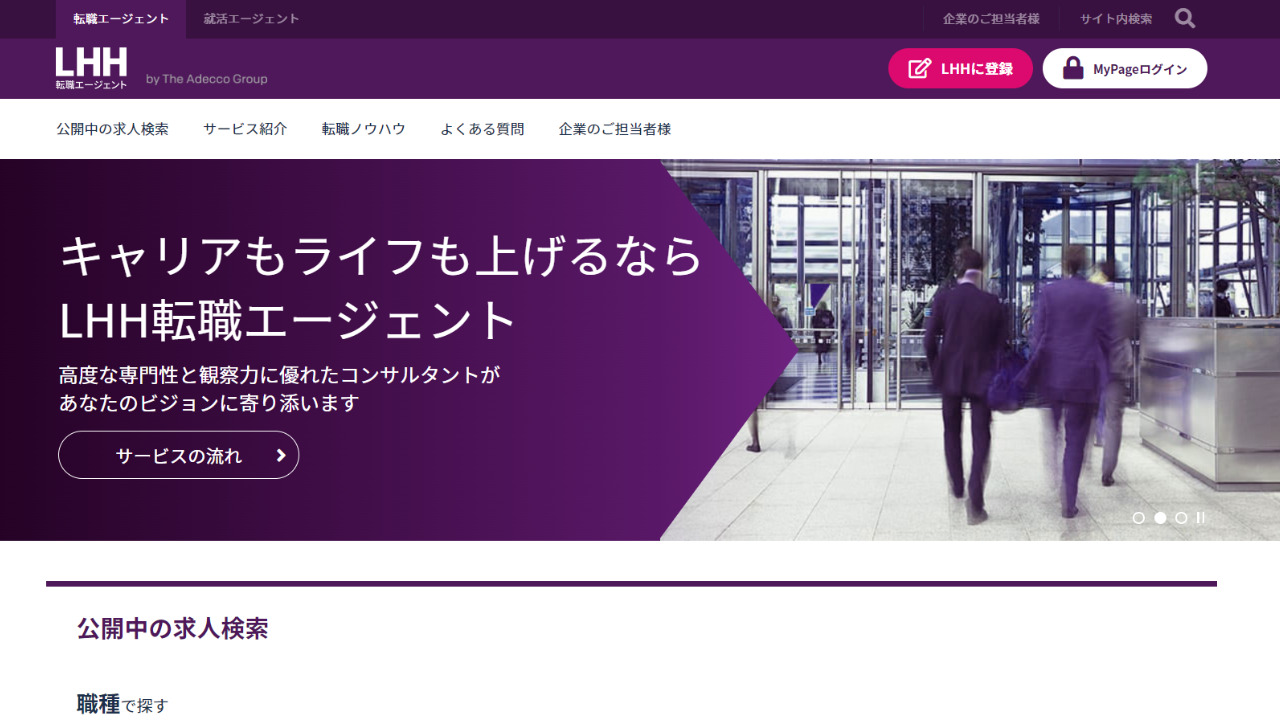Screen dimensions: 1280x720
Task: Click the top bar 企業のご担当者様 link
Action: click(x=991, y=19)
